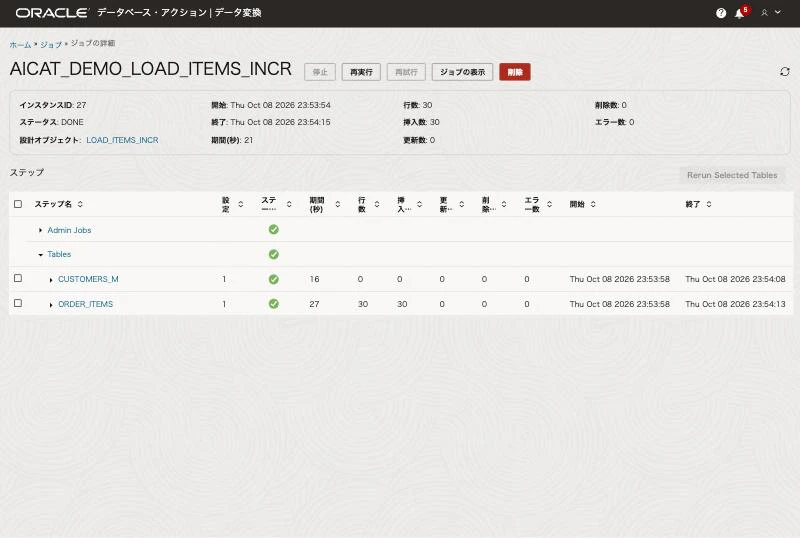Image resolution: width=800 pixels, height=538 pixels.
Task: Click ジョブの詳細 breadcrumb text
Action: [x=93, y=43]
